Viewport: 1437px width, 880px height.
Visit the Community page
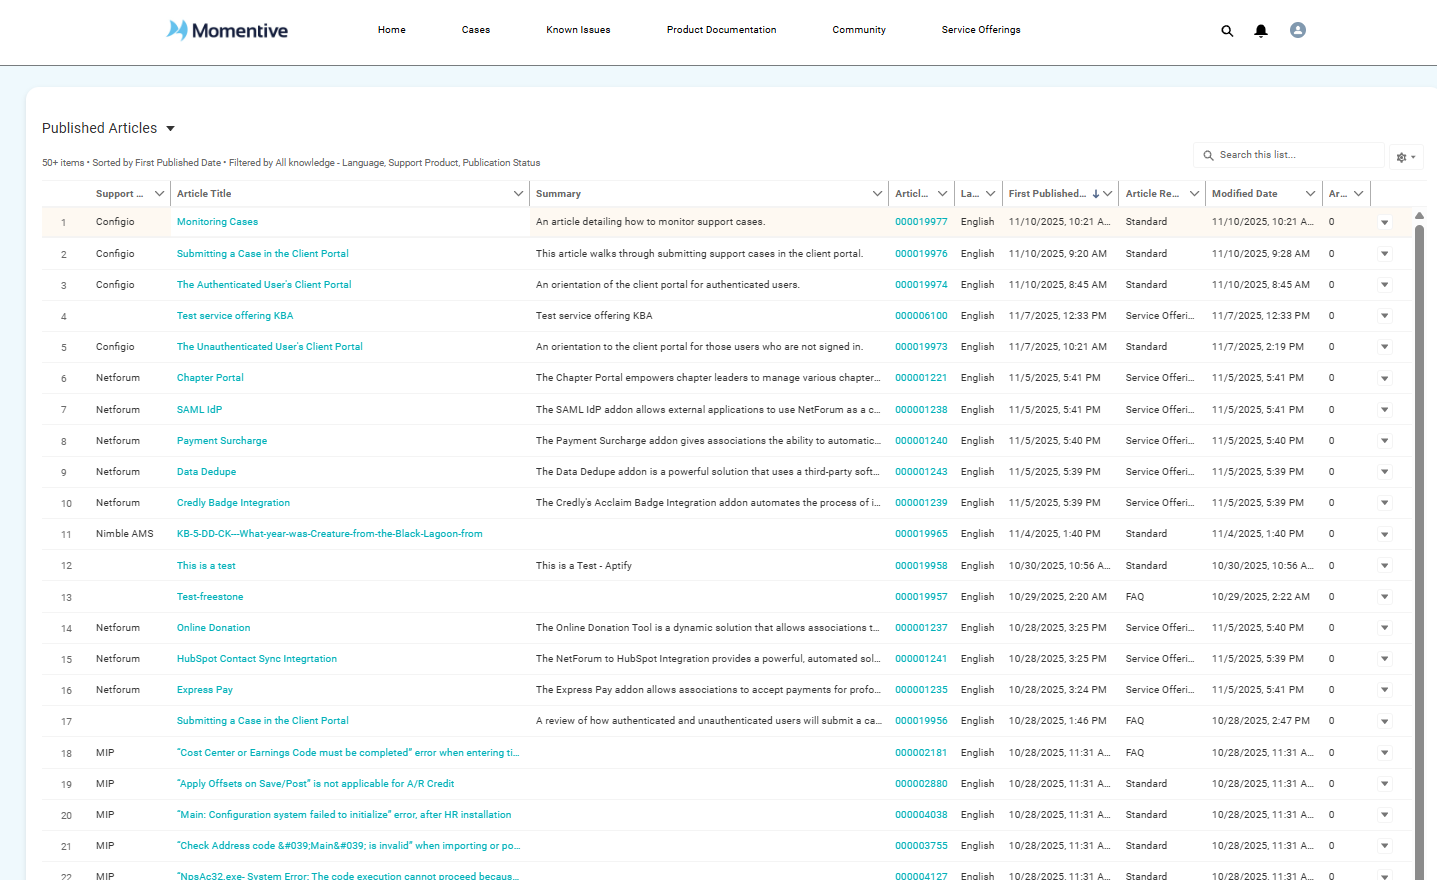click(859, 30)
